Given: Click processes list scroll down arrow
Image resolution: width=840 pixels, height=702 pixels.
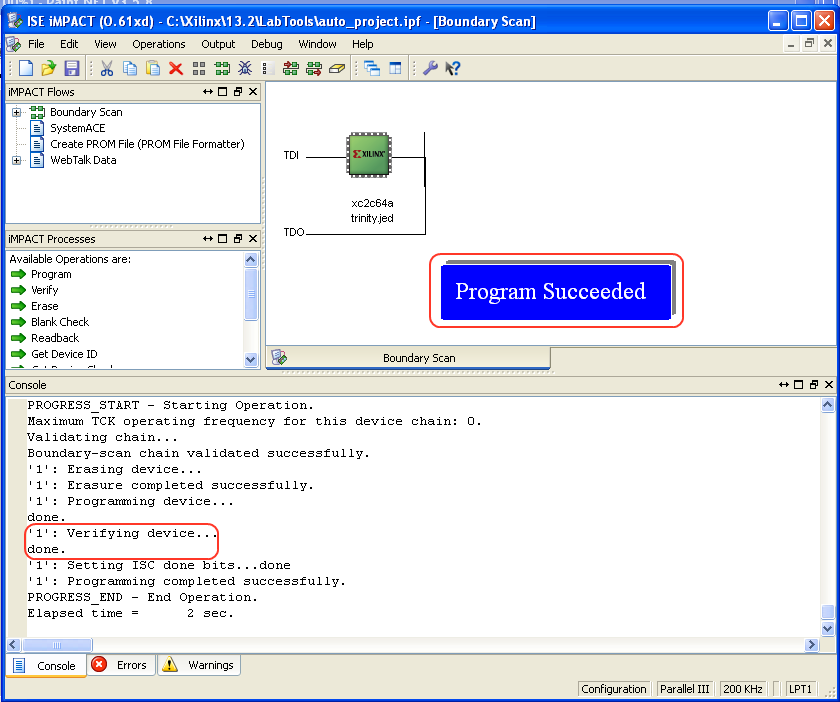Looking at the screenshot, I should click(x=251, y=360).
